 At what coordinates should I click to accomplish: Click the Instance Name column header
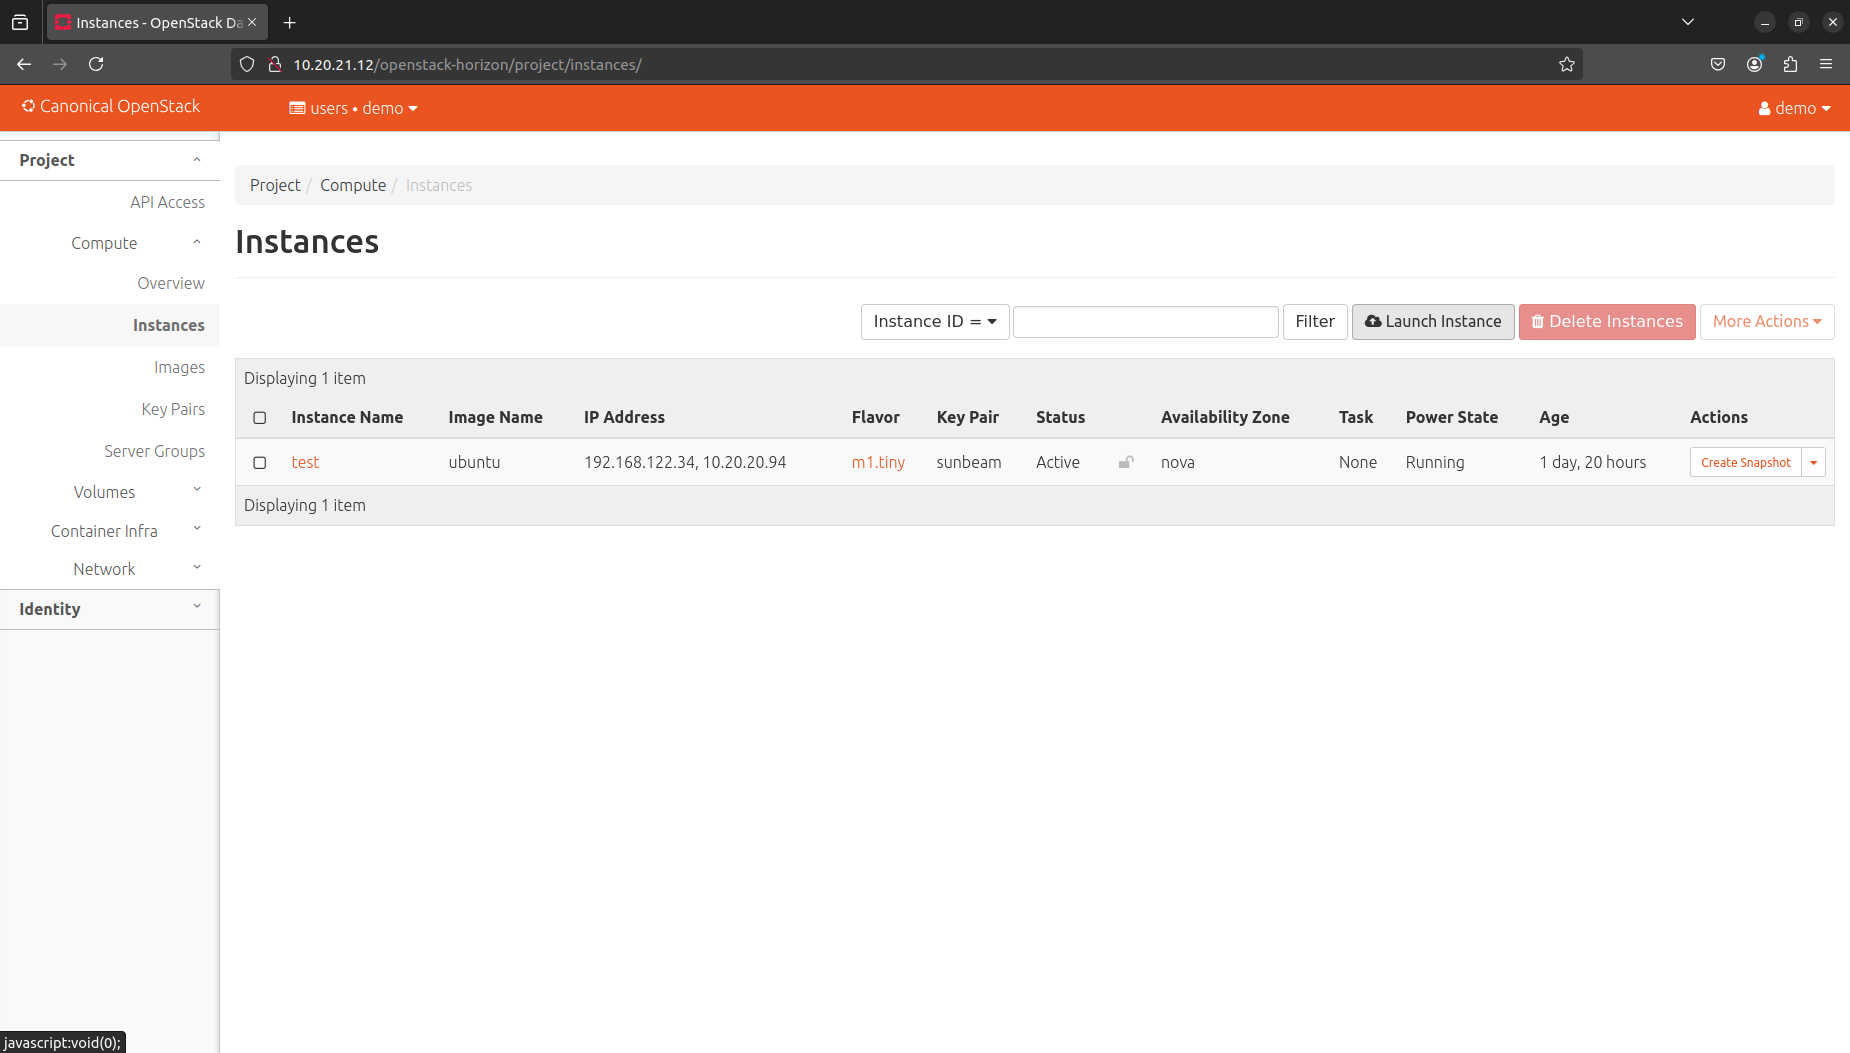click(x=347, y=417)
